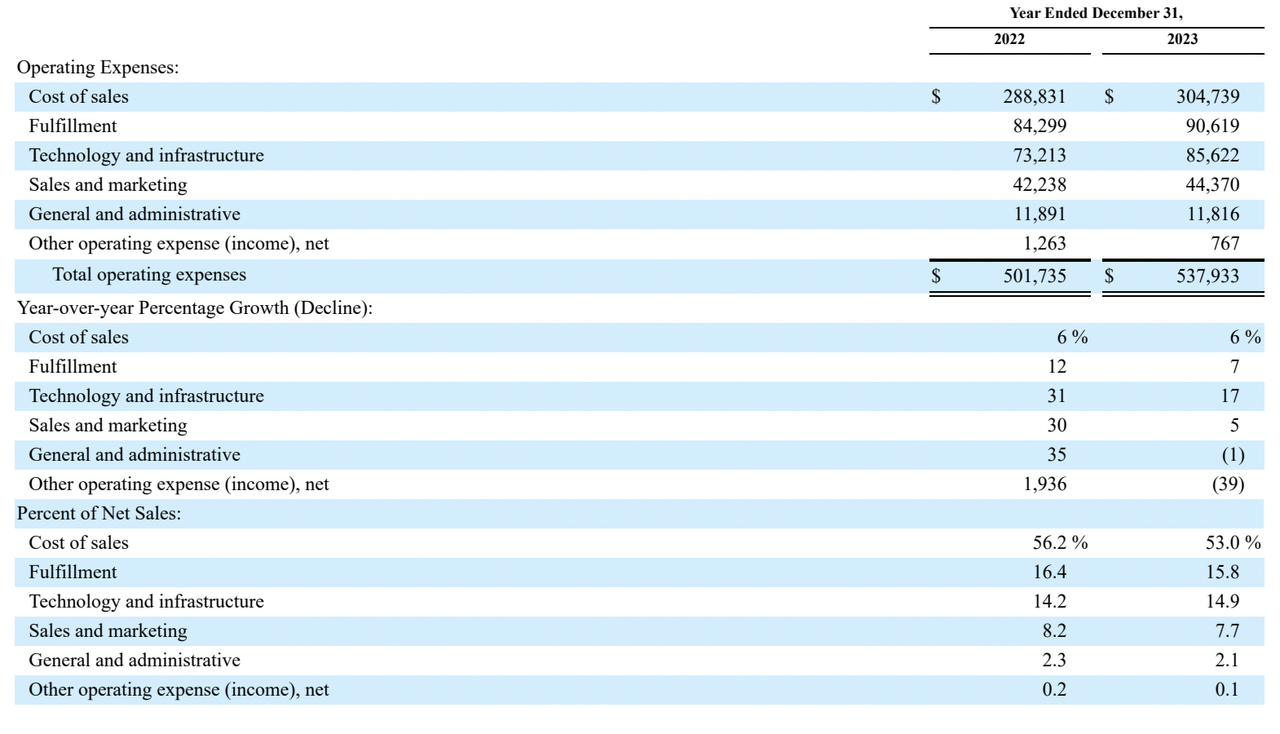Select Technology and infrastructure growth 31
1280x734 pixels.
click(x=1057, y=396)
